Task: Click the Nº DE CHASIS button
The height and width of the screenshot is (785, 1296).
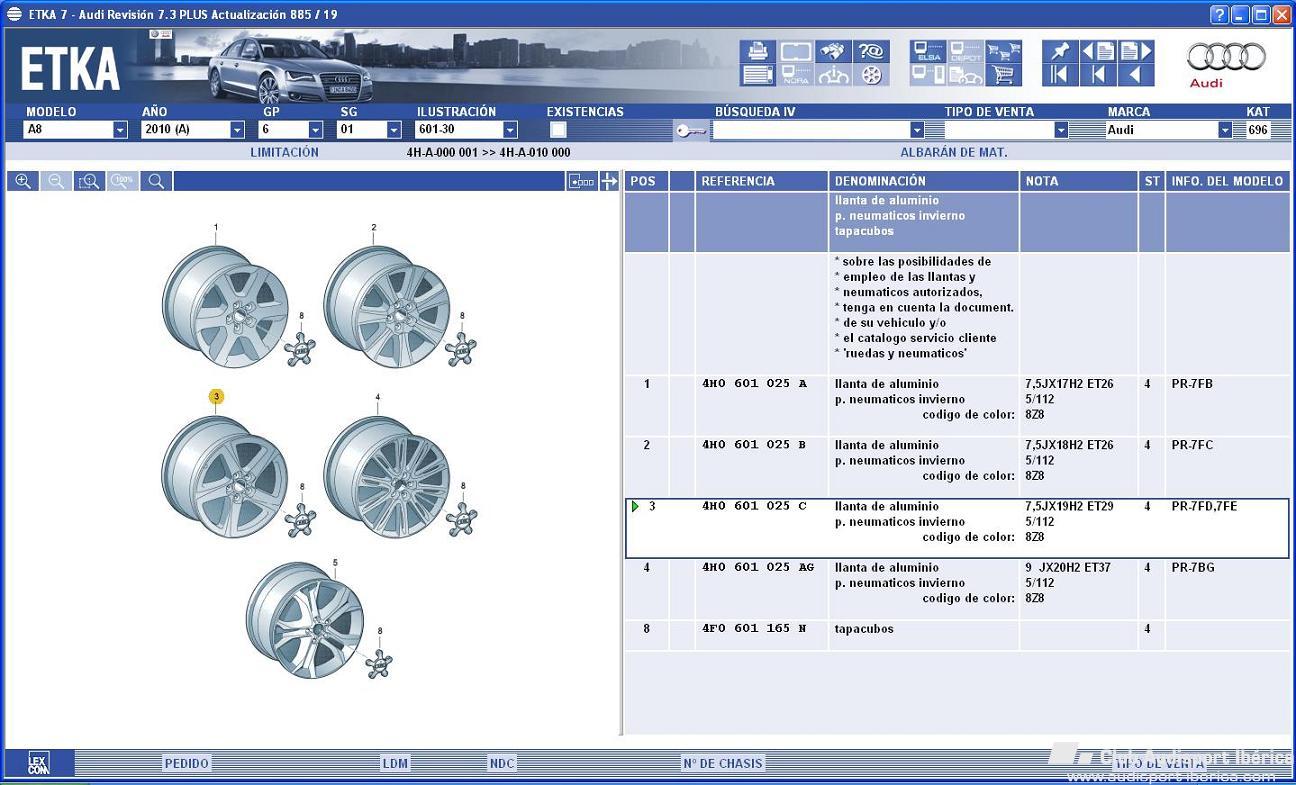Action: 723,763
